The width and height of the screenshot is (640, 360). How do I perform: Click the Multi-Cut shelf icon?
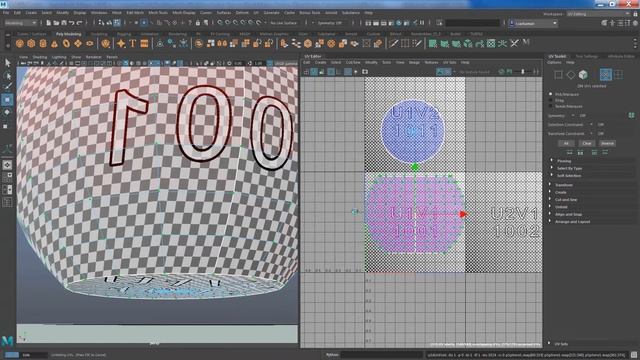pyautogui.click(x=393, y=43)
